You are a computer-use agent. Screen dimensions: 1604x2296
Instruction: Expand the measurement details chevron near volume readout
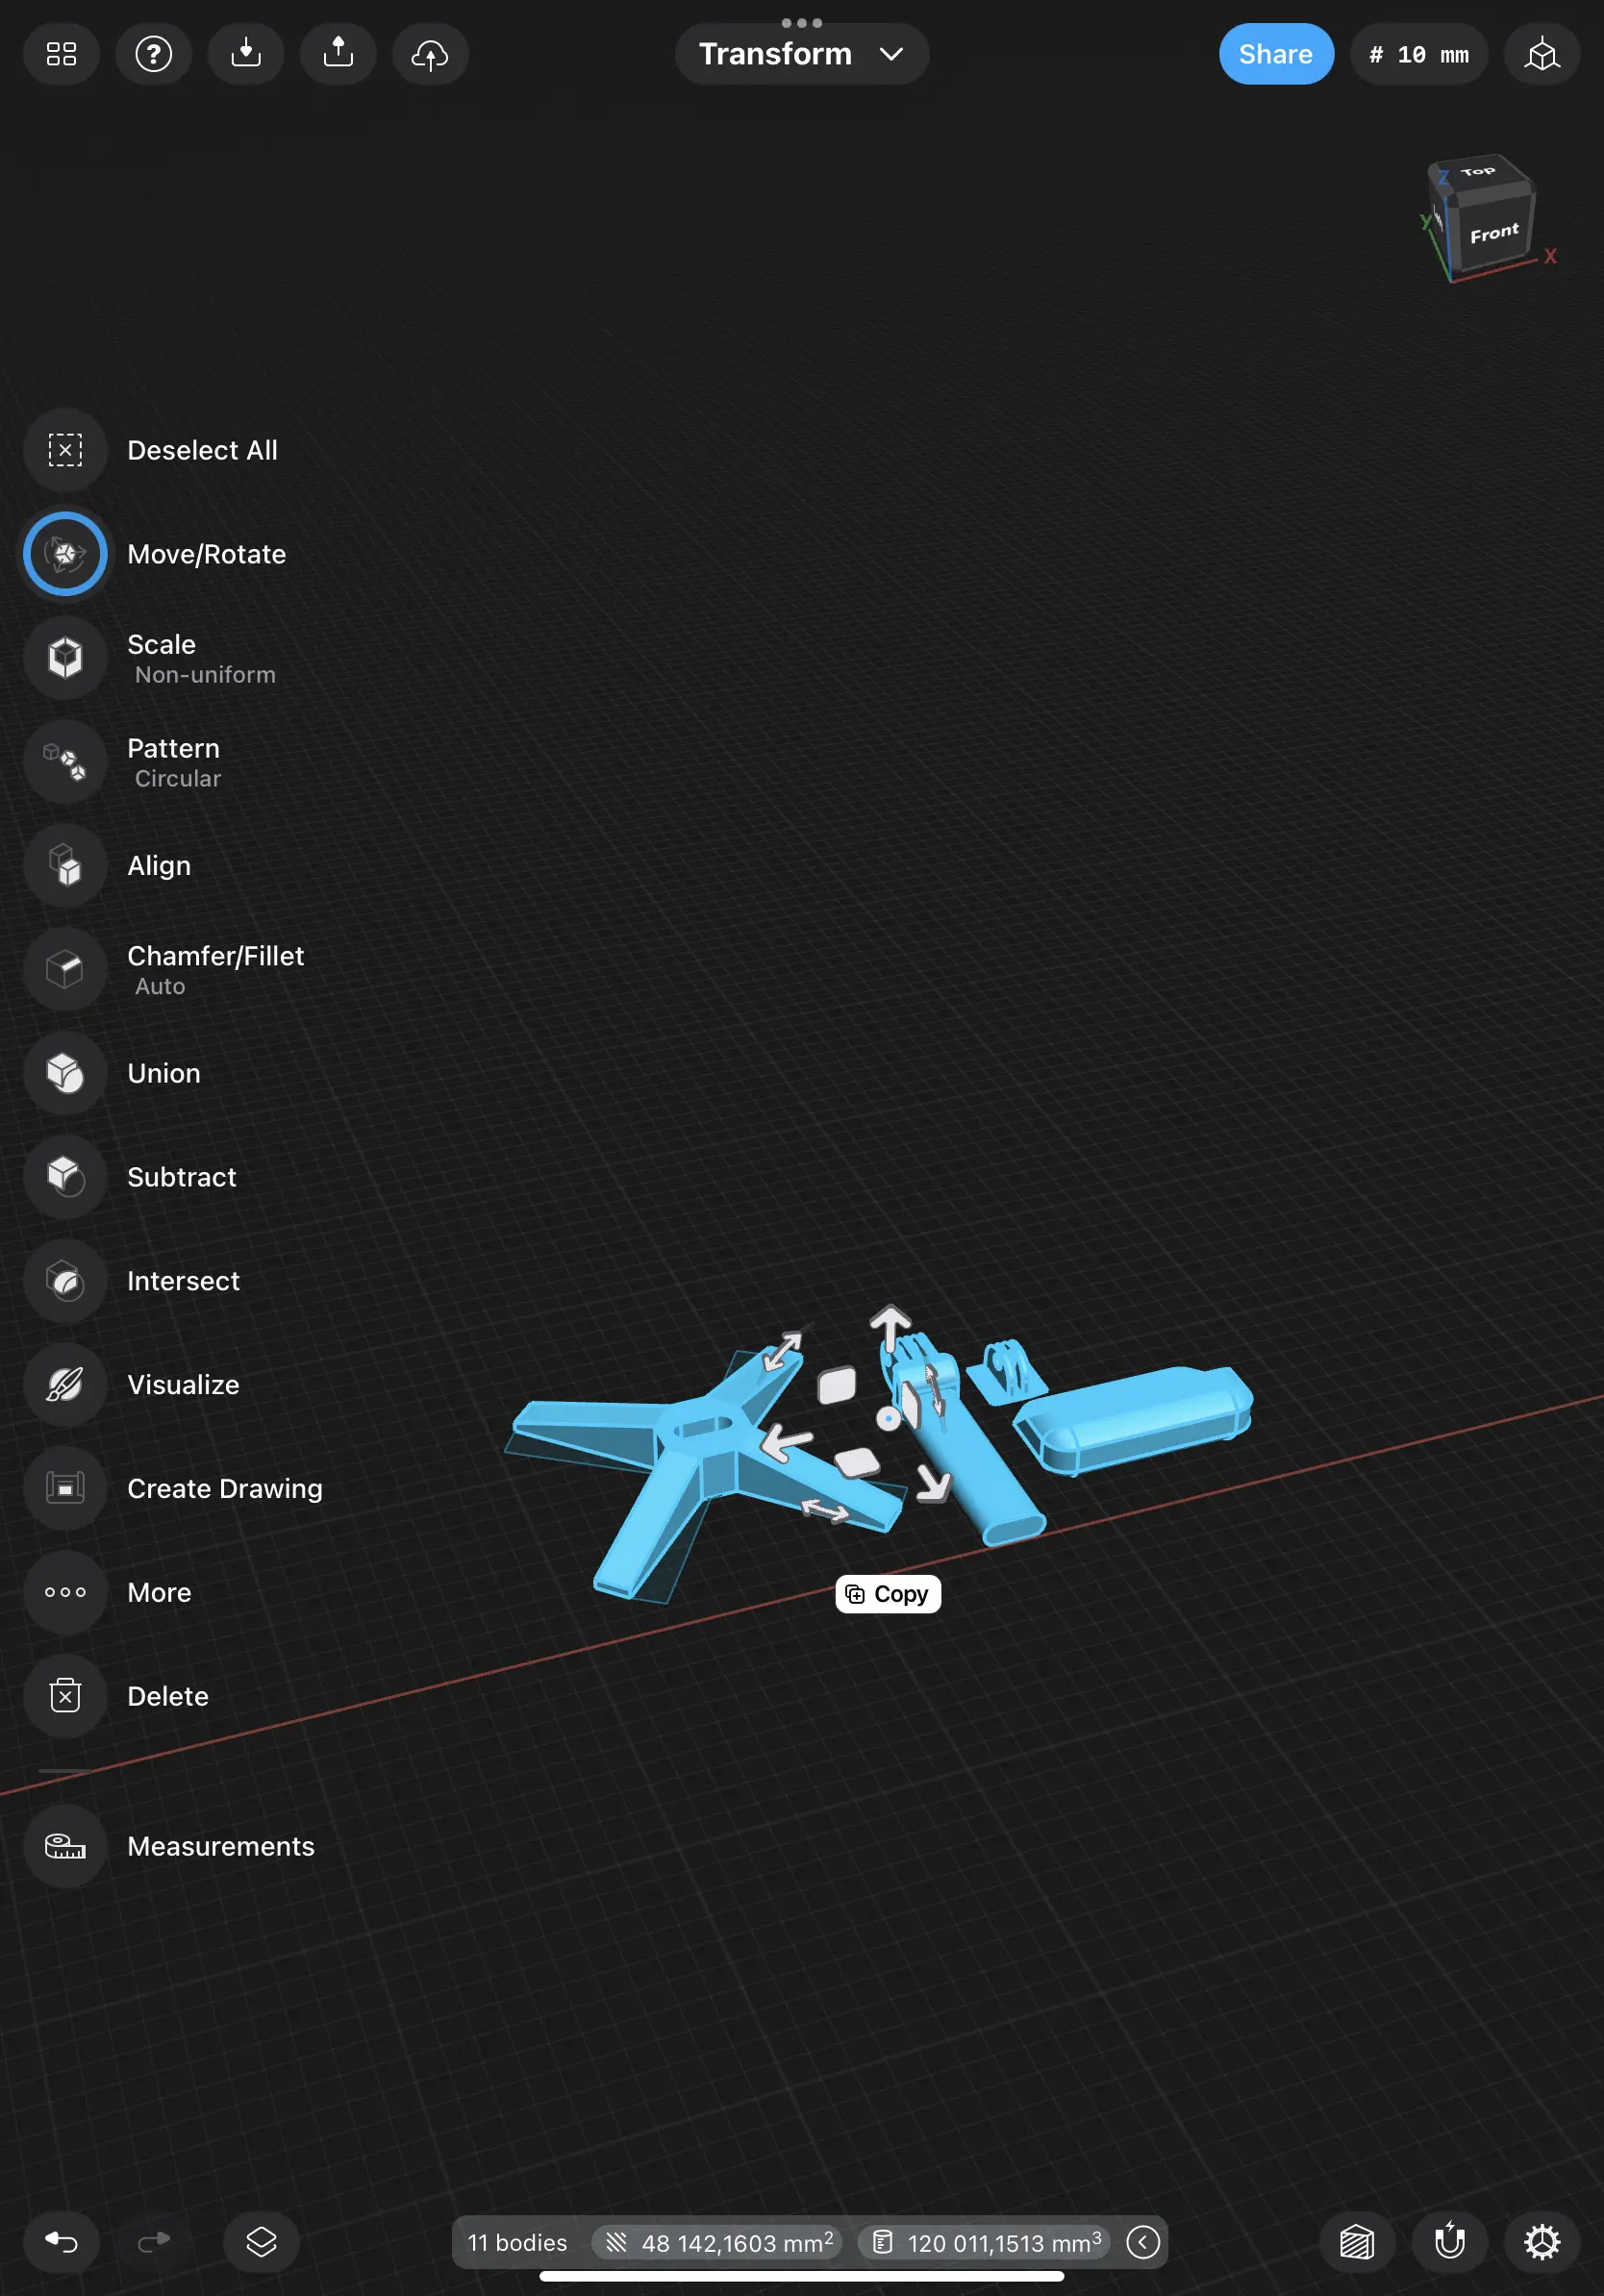(x=1142, y=2242)
